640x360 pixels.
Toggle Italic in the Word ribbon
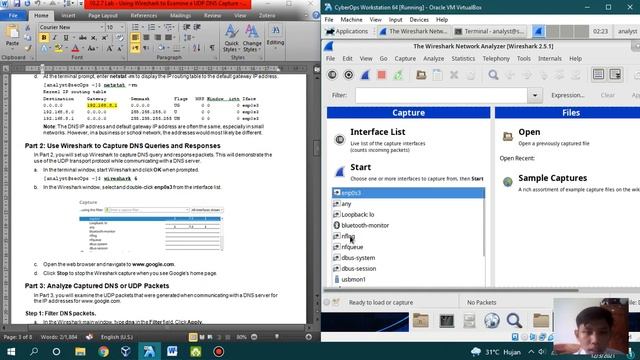[55, 38]
